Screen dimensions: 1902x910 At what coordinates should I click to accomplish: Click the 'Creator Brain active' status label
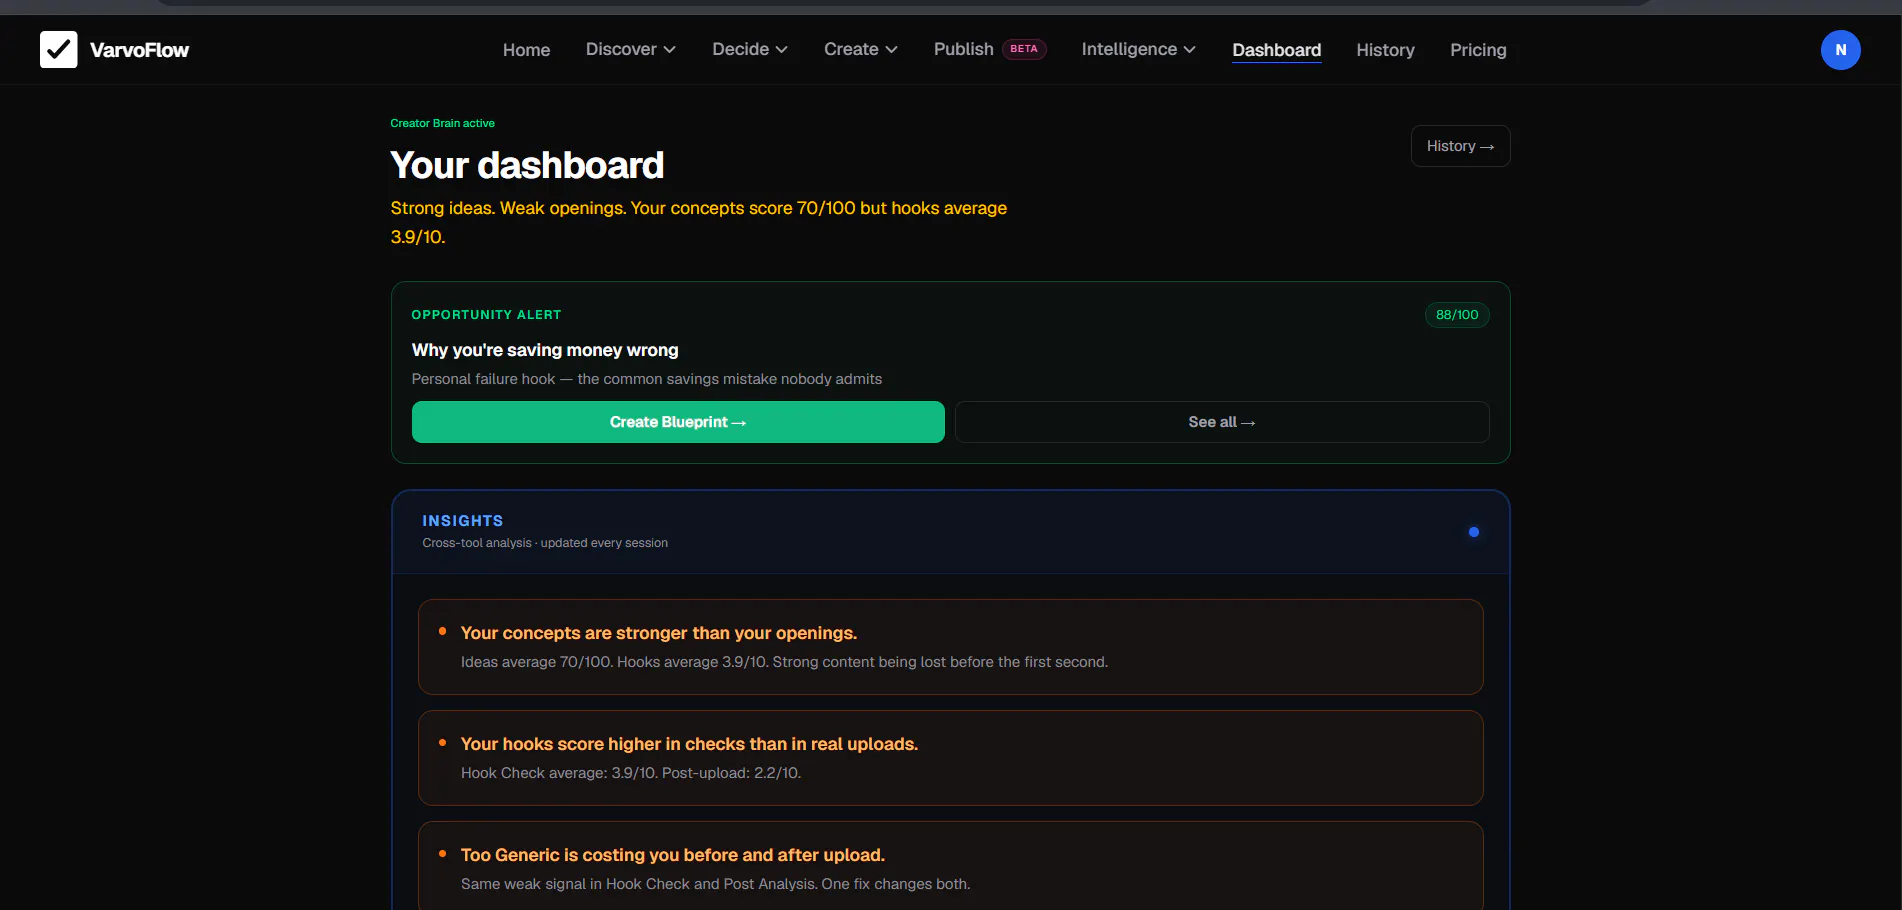(x=442, y=123)
